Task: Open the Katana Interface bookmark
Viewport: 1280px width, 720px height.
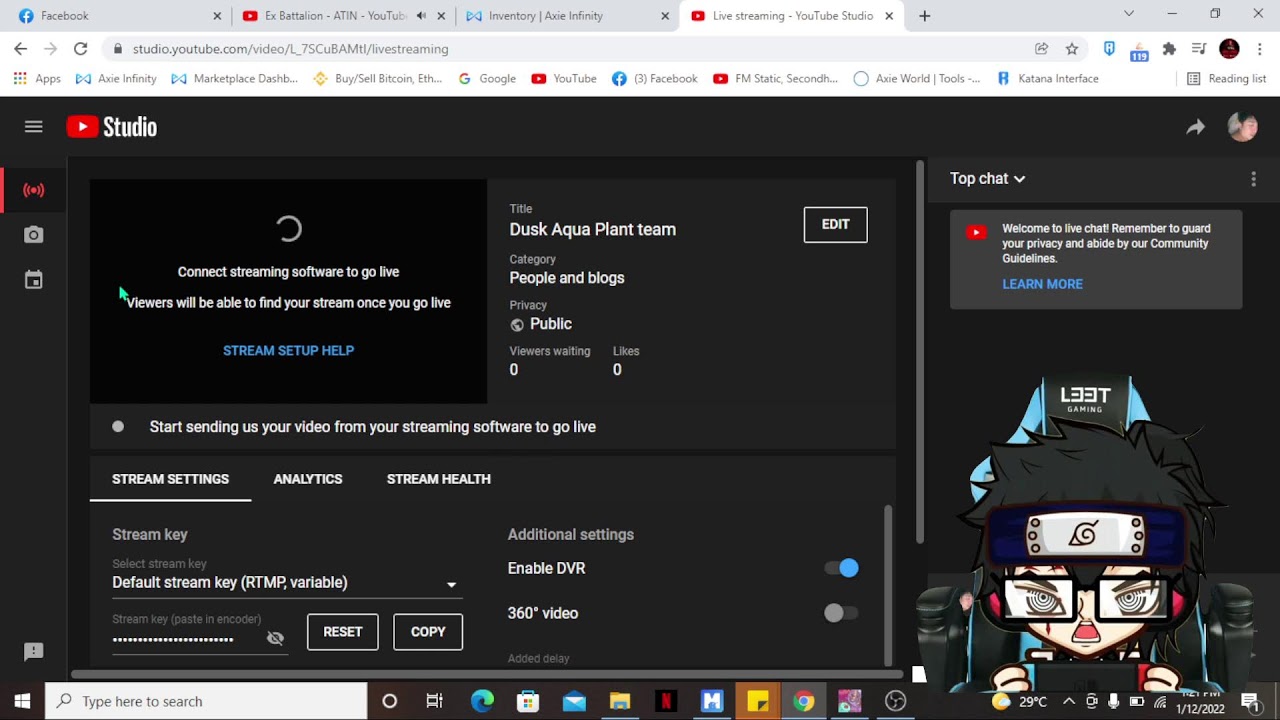Action: (1047, 78)
